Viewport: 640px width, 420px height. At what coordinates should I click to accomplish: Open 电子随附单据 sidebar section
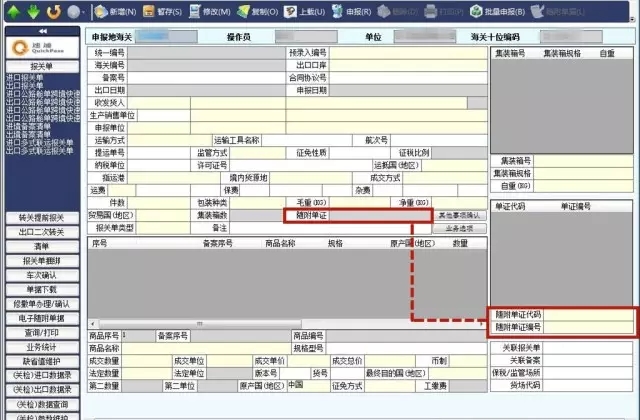42,318
